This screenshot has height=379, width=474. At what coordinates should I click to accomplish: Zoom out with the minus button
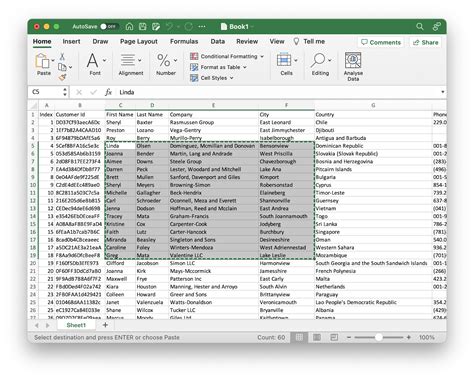tap(349, 337)
